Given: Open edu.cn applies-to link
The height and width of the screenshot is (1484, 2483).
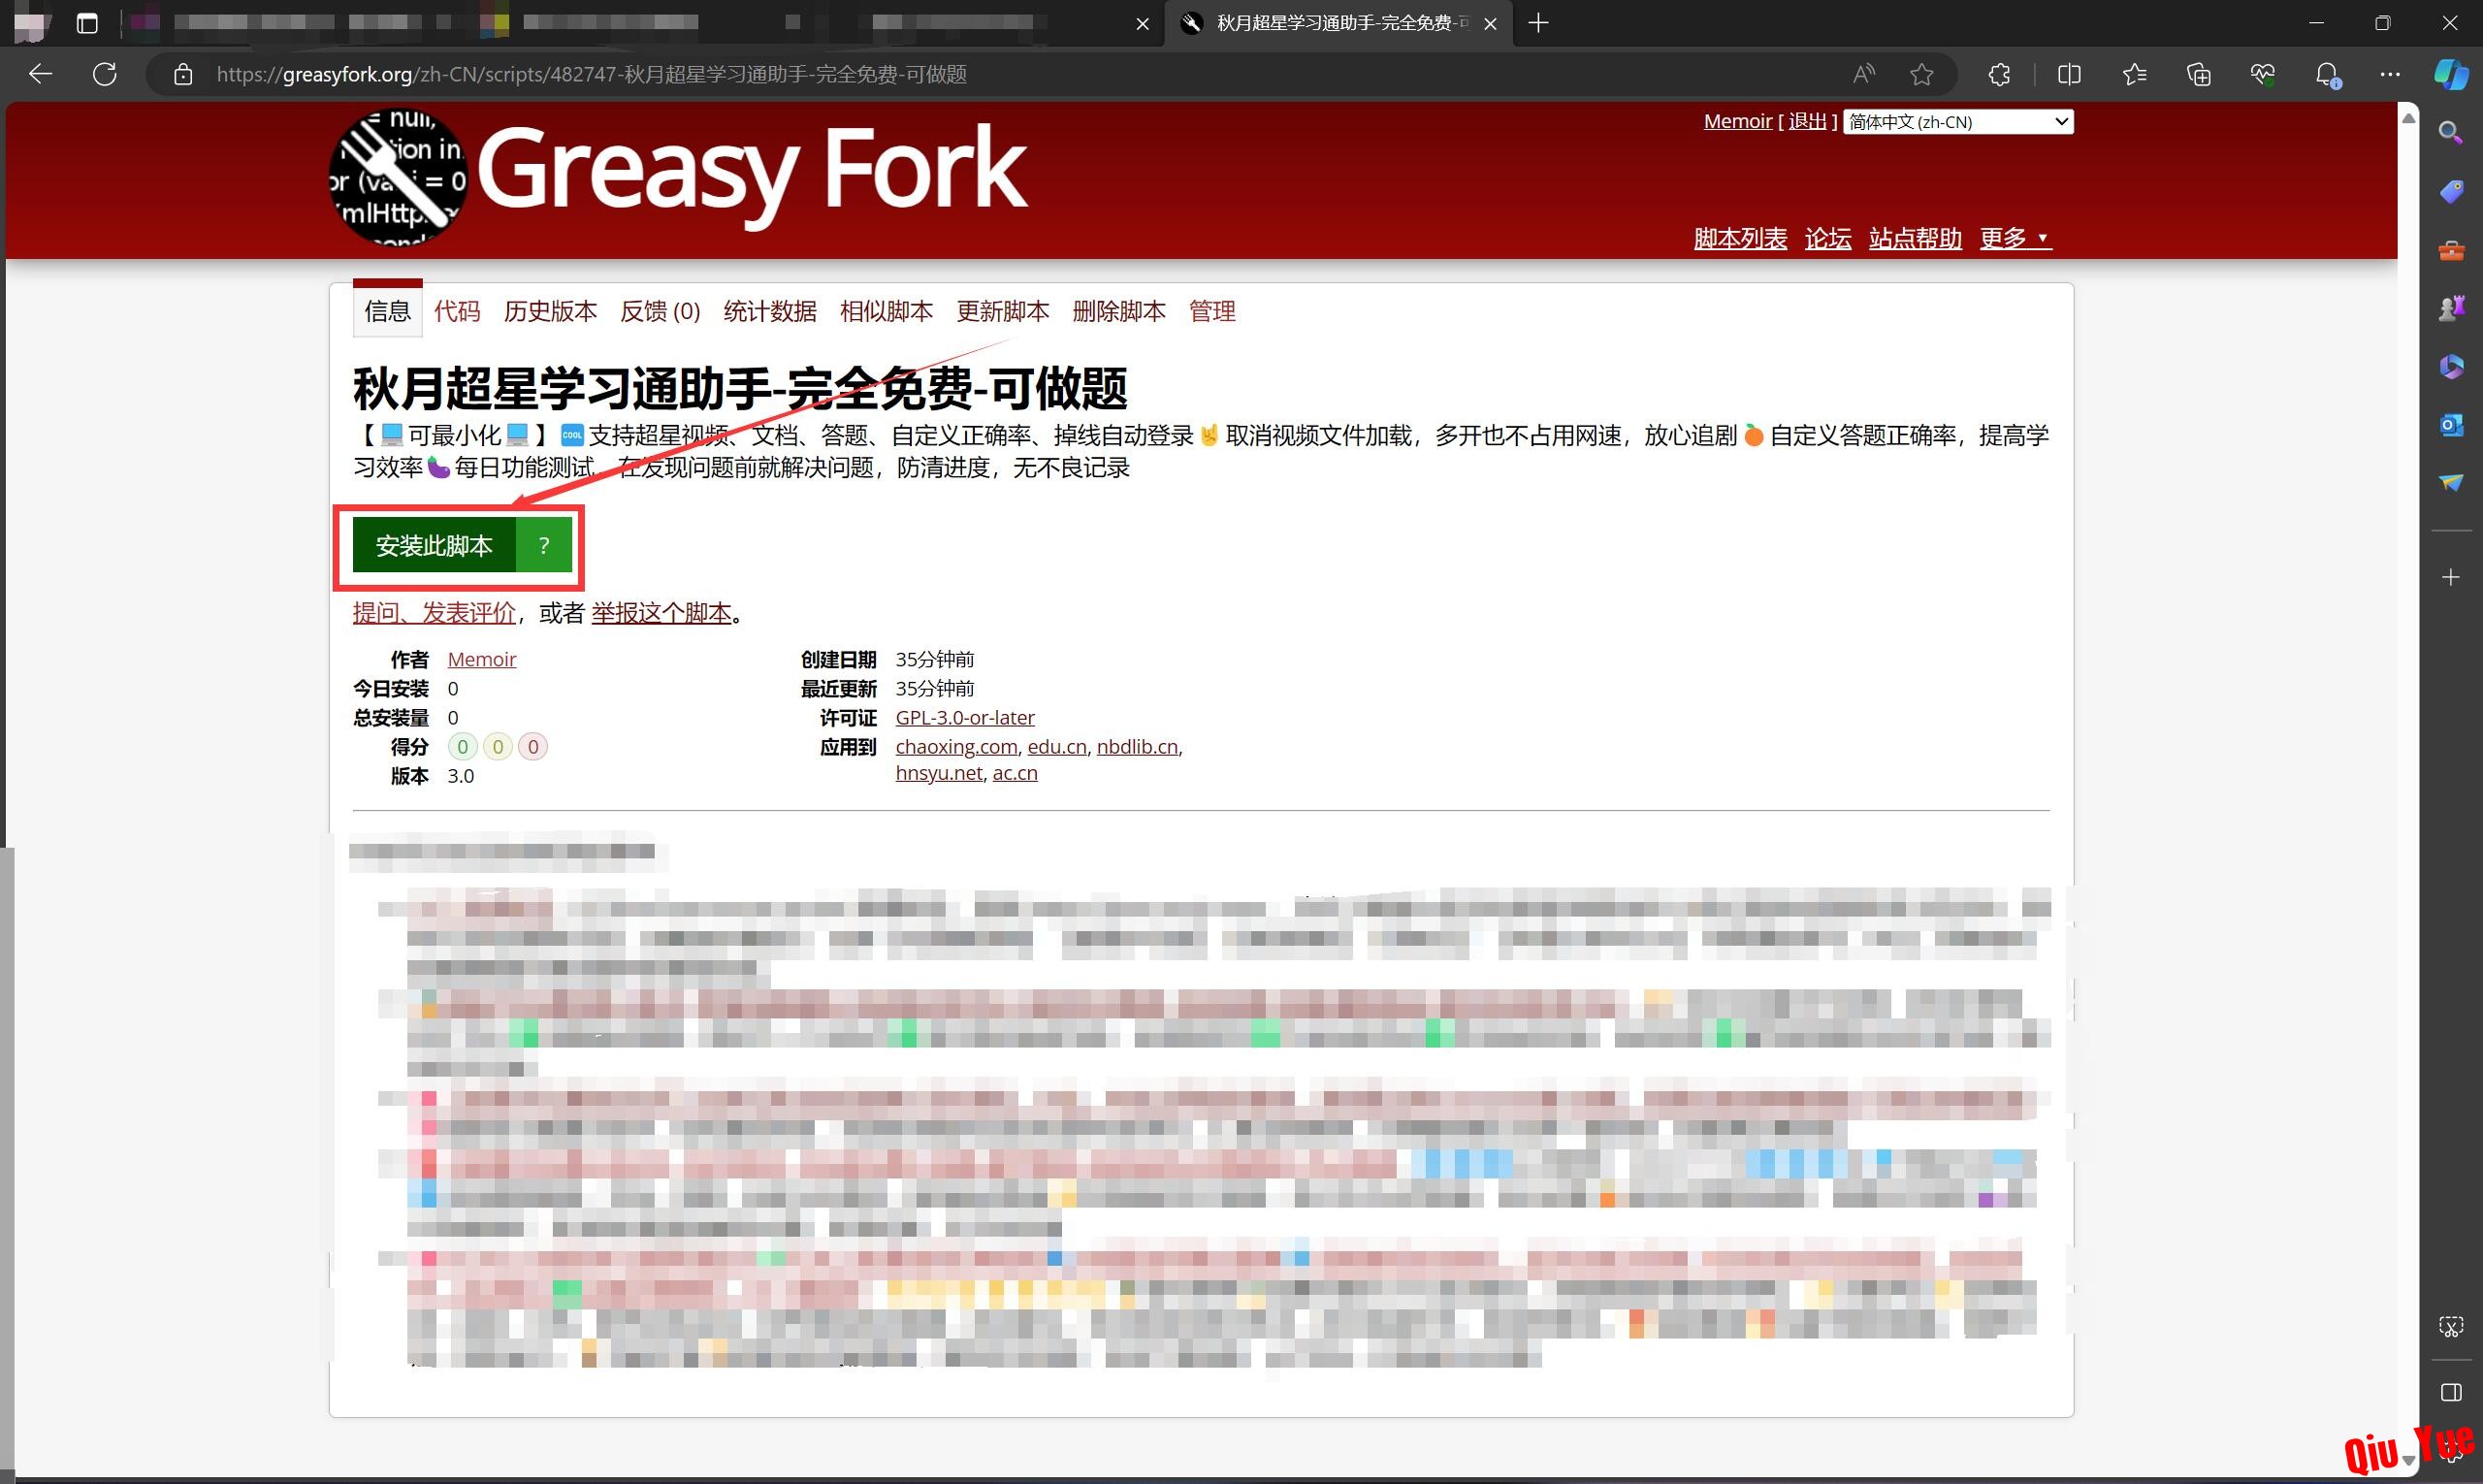Looking at the screenshot, I should tap(1057, 747).
